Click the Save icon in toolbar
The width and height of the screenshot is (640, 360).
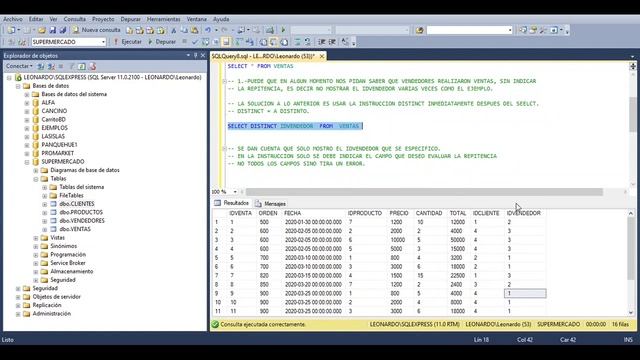tap(53, 30)
